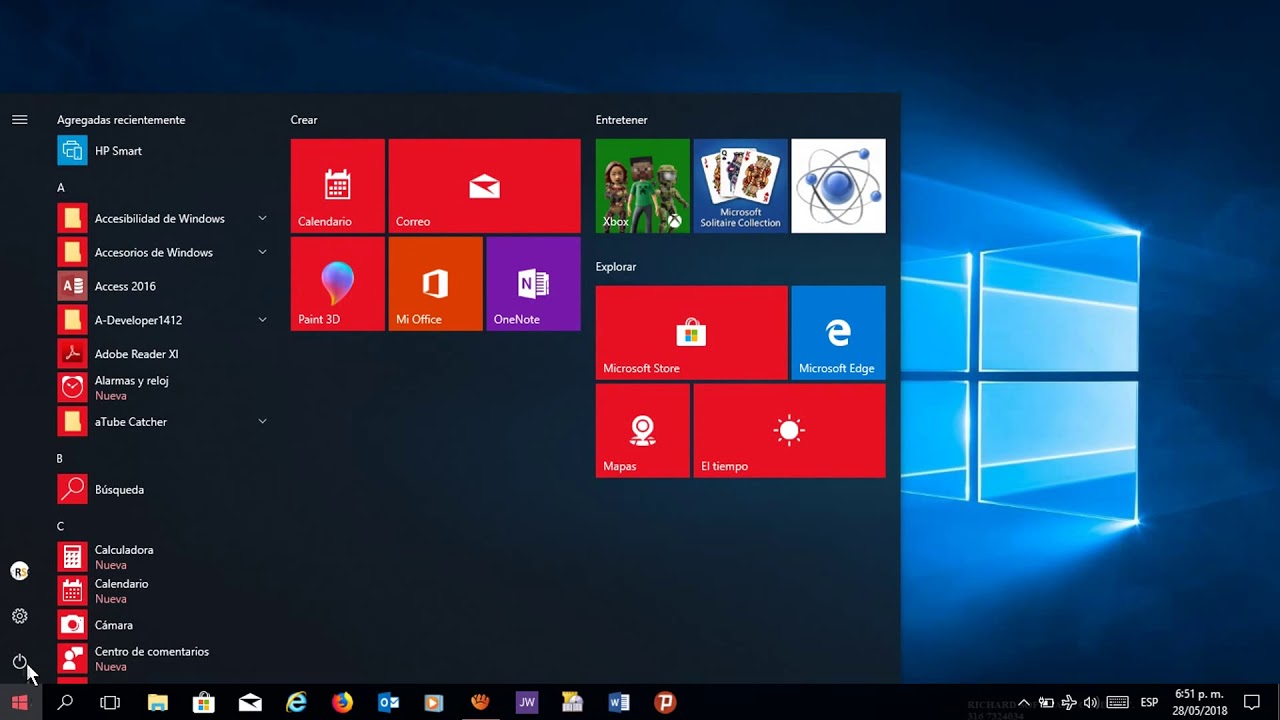Image resolution: width=1280 pixels, height=720 pixels.
Task: Click the touch keyboard tray icon
Action: [1118, 702]
